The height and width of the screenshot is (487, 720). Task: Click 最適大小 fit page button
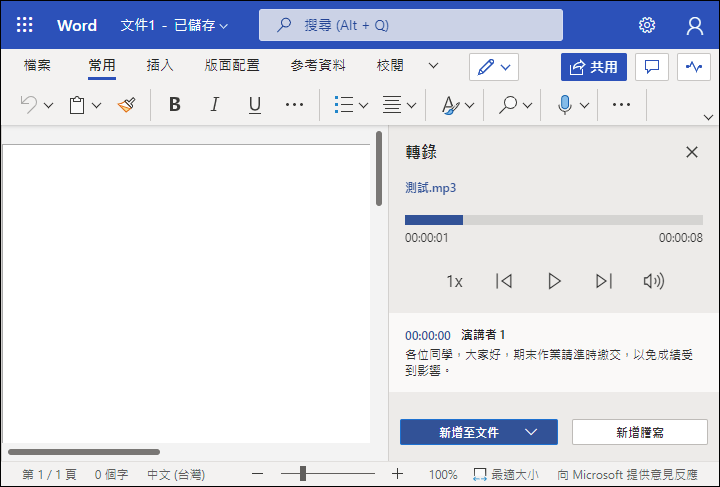tap(506, 474)
